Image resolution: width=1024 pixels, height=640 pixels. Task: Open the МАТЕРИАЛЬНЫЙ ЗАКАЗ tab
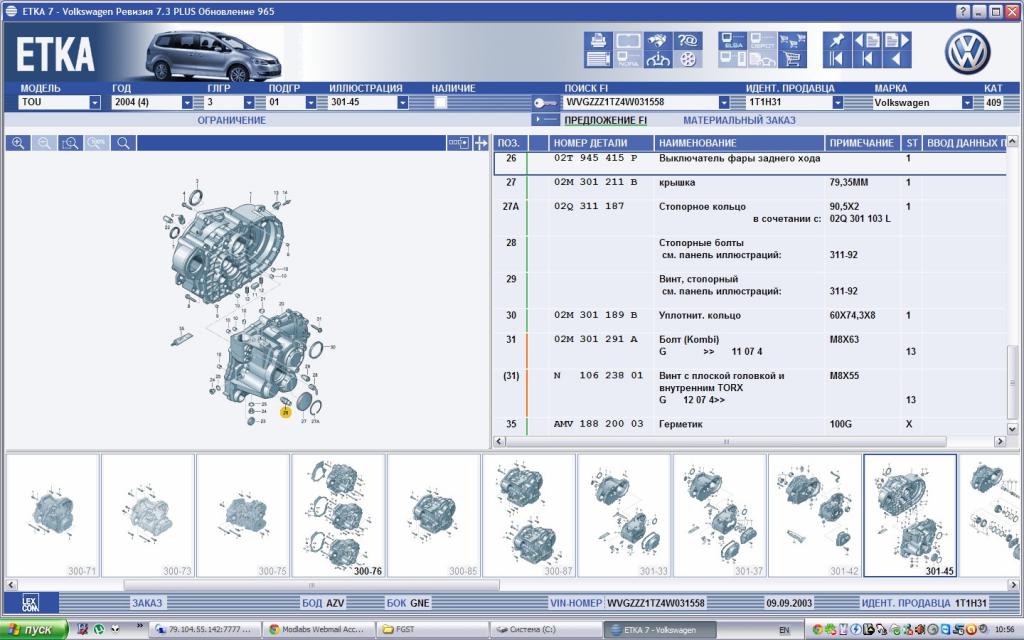(x=739, y=120)
